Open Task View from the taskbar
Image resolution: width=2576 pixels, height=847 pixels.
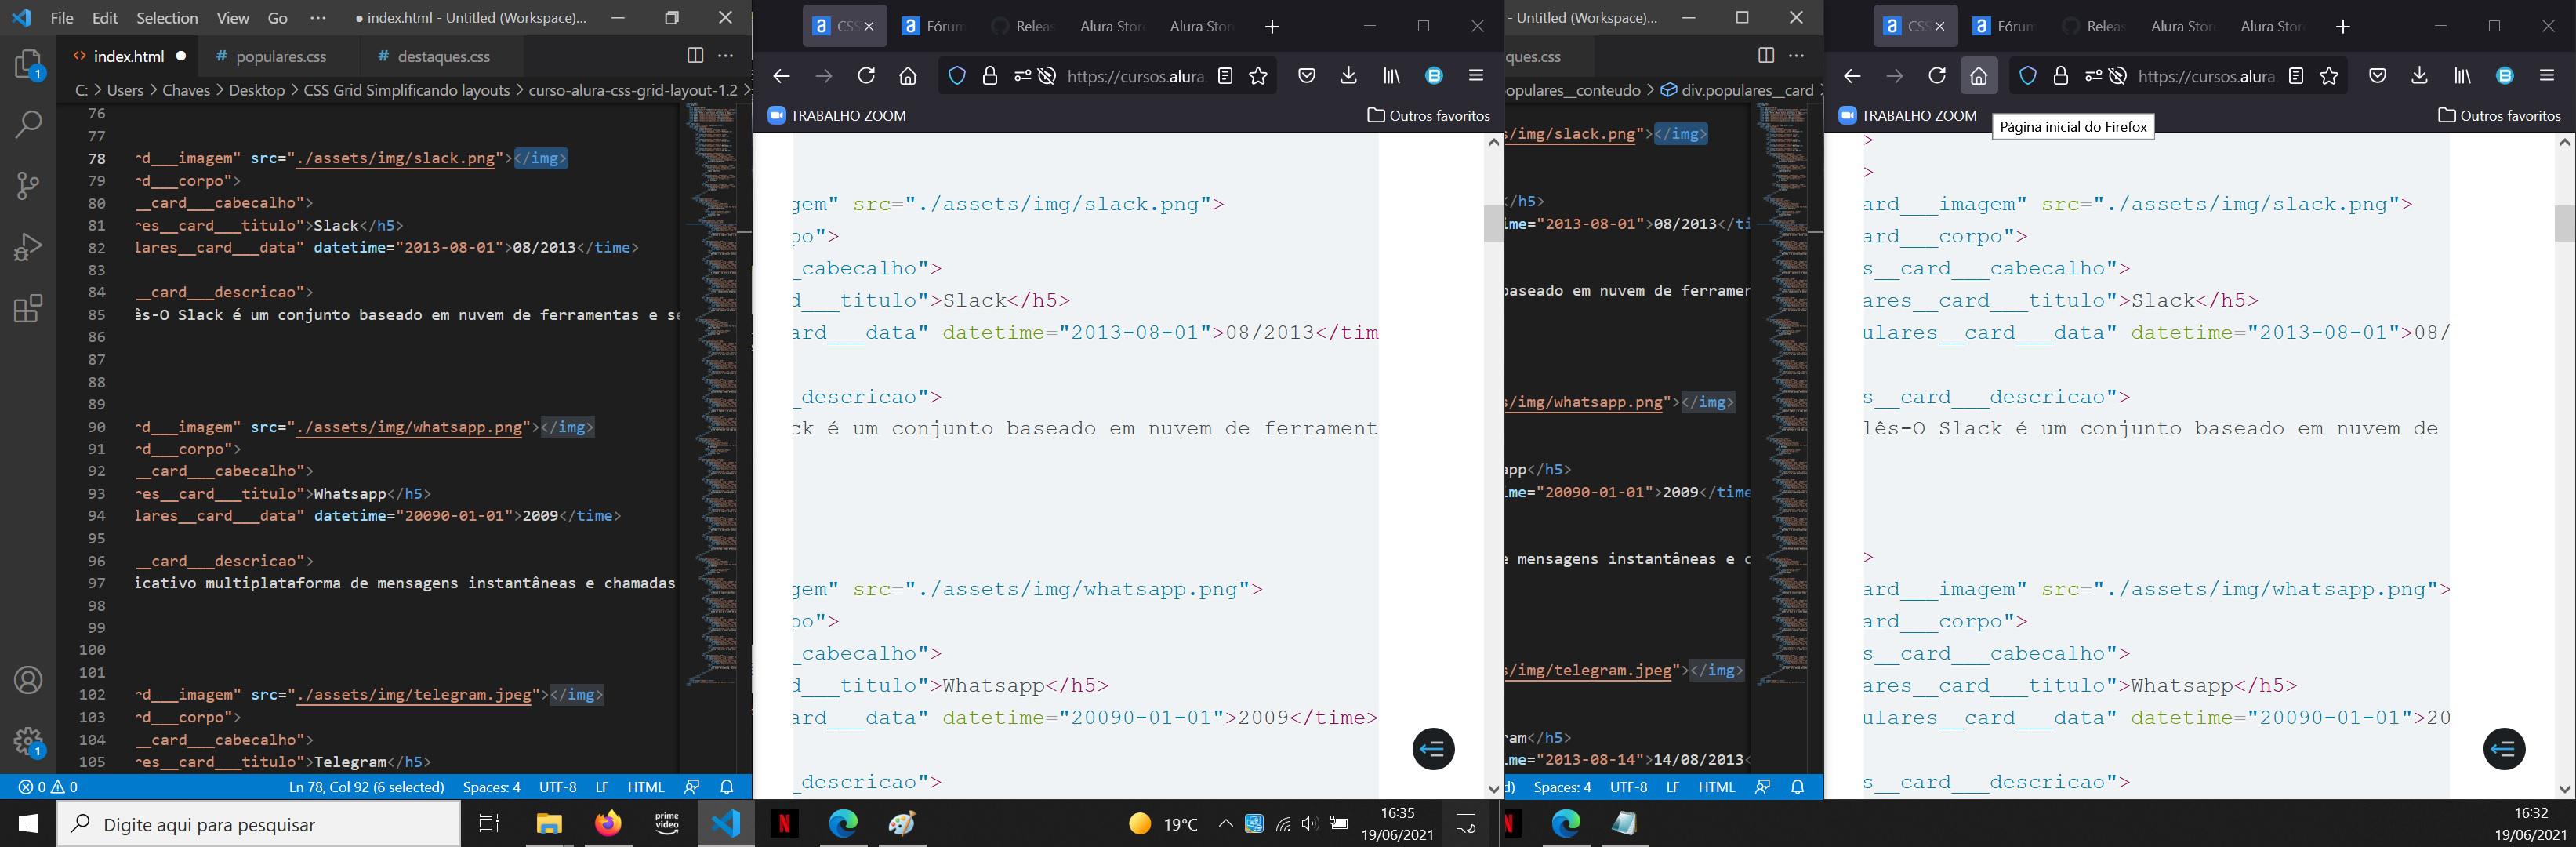(489, 824)
